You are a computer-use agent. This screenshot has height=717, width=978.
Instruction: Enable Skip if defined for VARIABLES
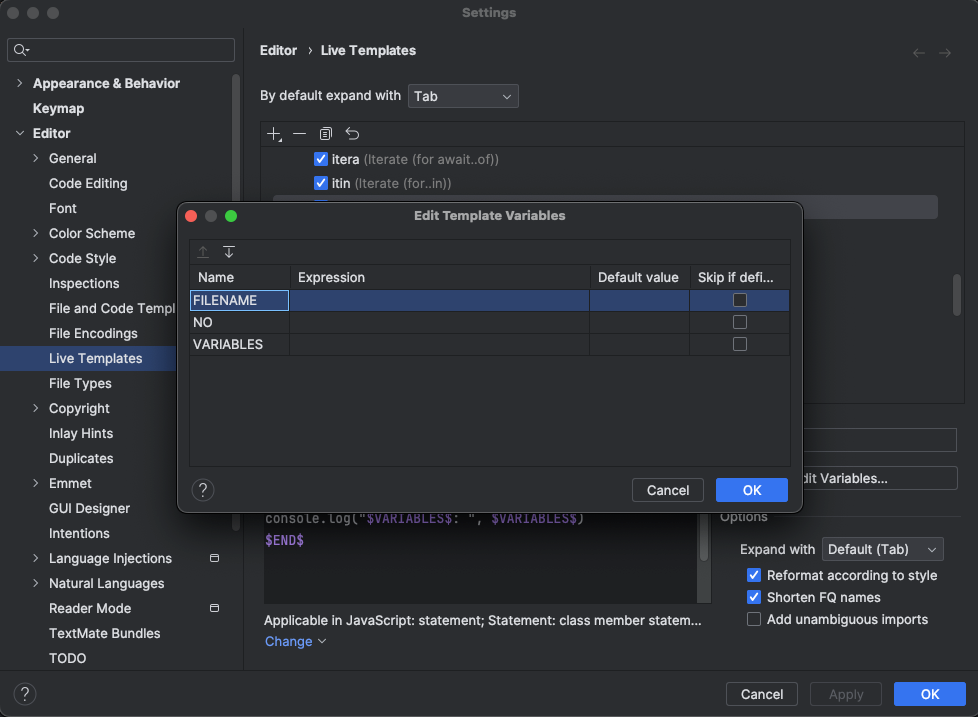[x=740, y=344]
